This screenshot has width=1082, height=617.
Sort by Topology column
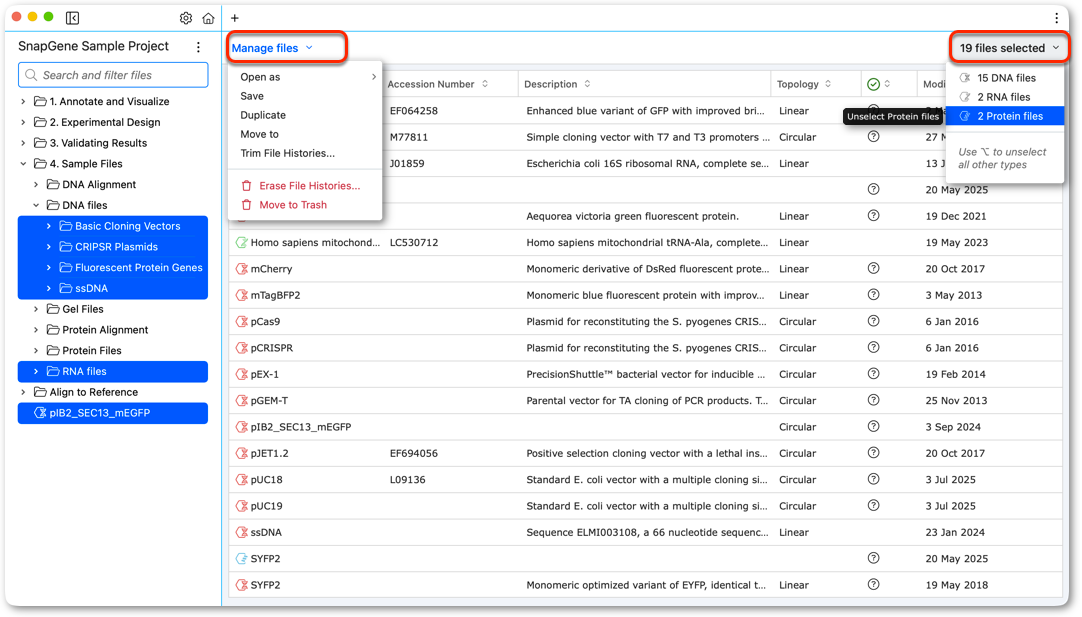click(804, 84)
